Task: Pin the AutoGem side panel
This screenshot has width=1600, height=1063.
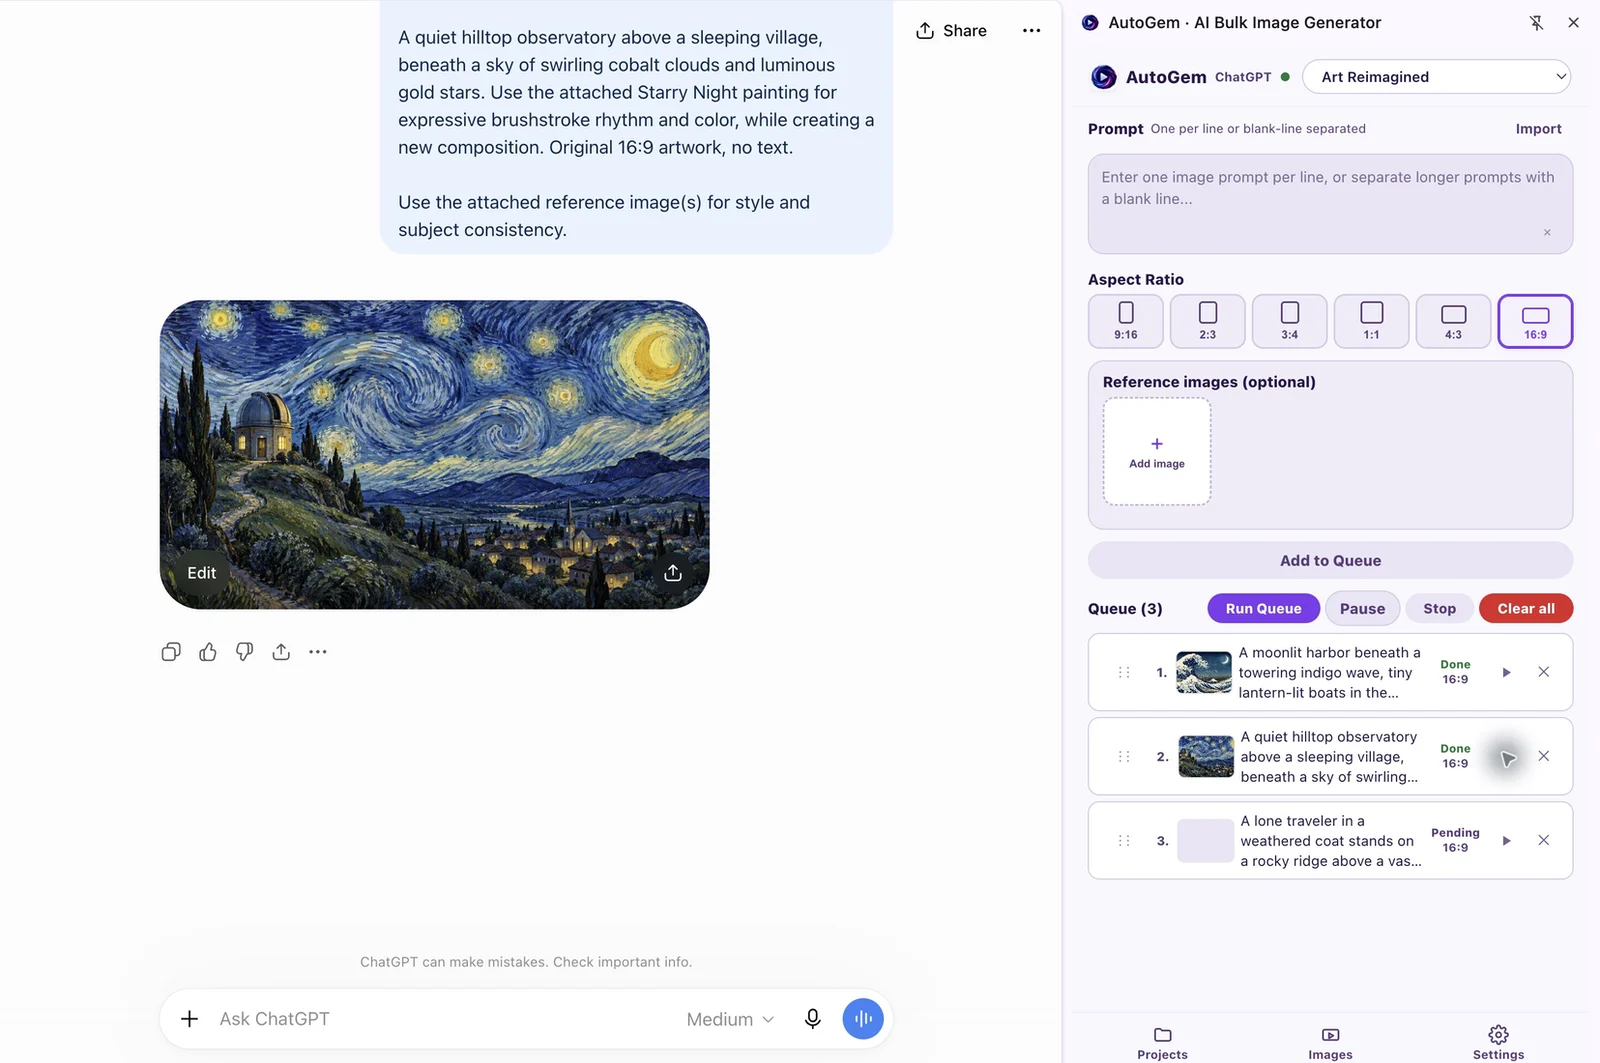Action: [x=1537, y=22]
